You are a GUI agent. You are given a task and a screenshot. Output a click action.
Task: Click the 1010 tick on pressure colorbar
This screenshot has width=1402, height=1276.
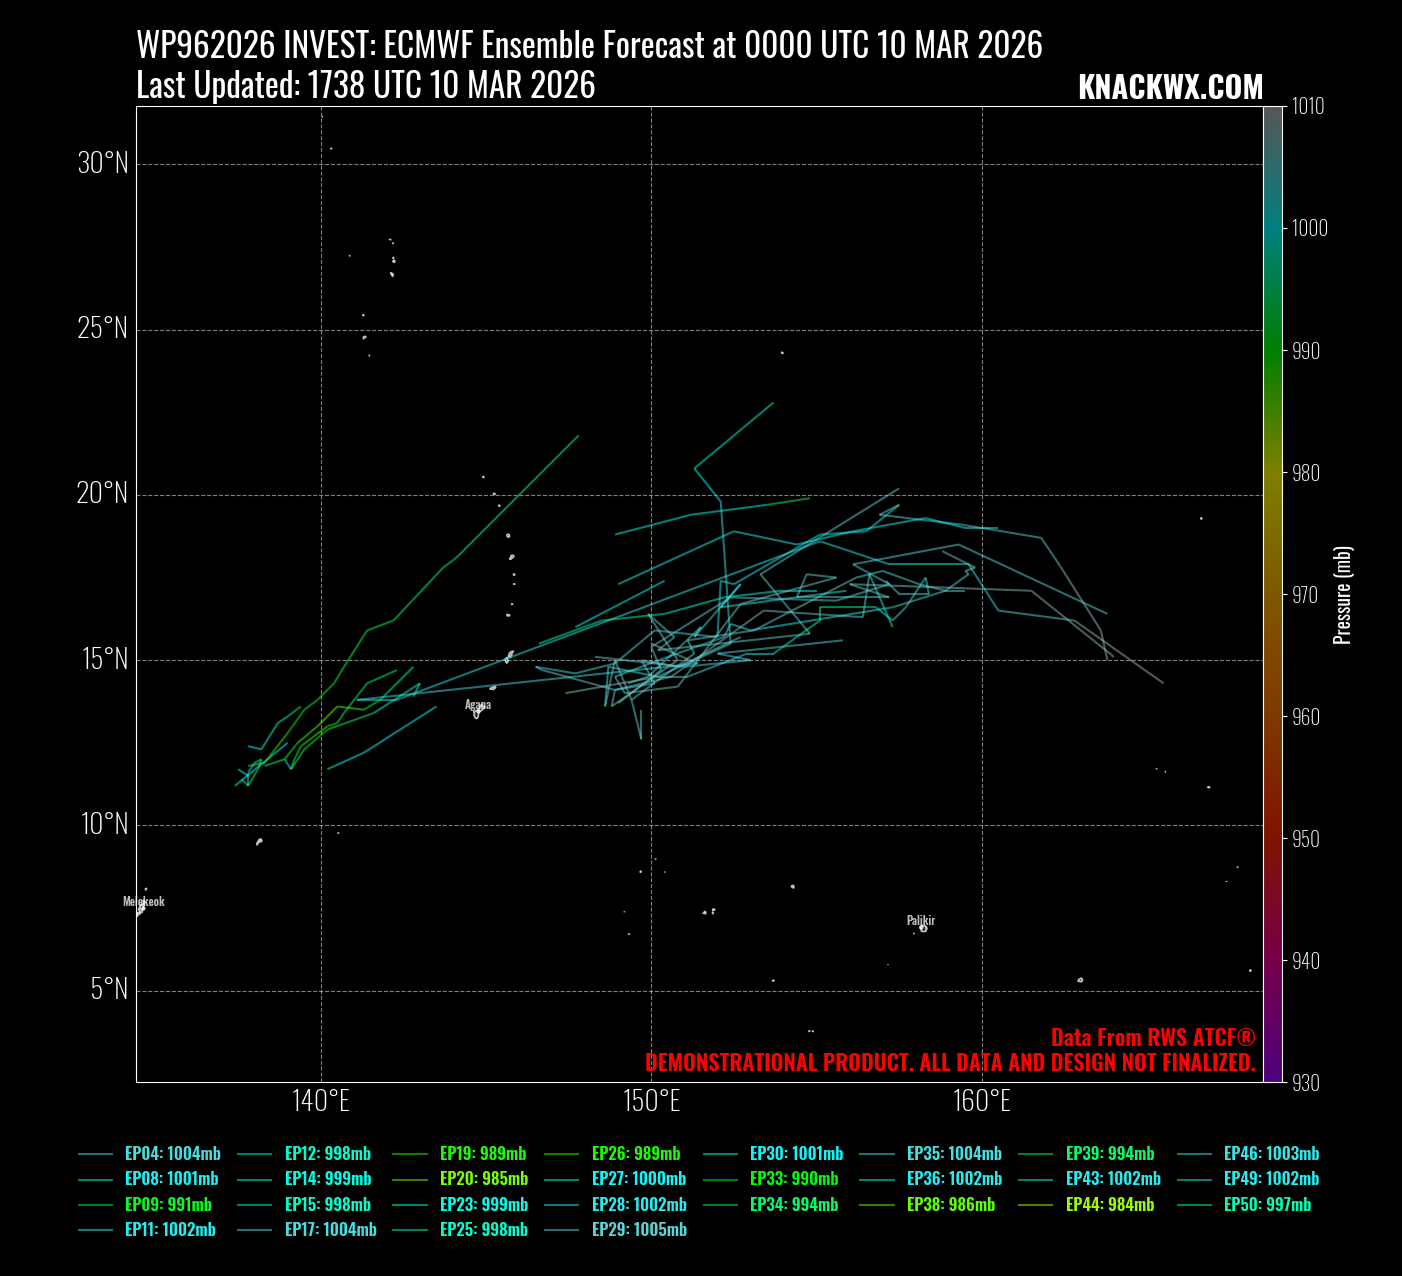coord(1309,106)
